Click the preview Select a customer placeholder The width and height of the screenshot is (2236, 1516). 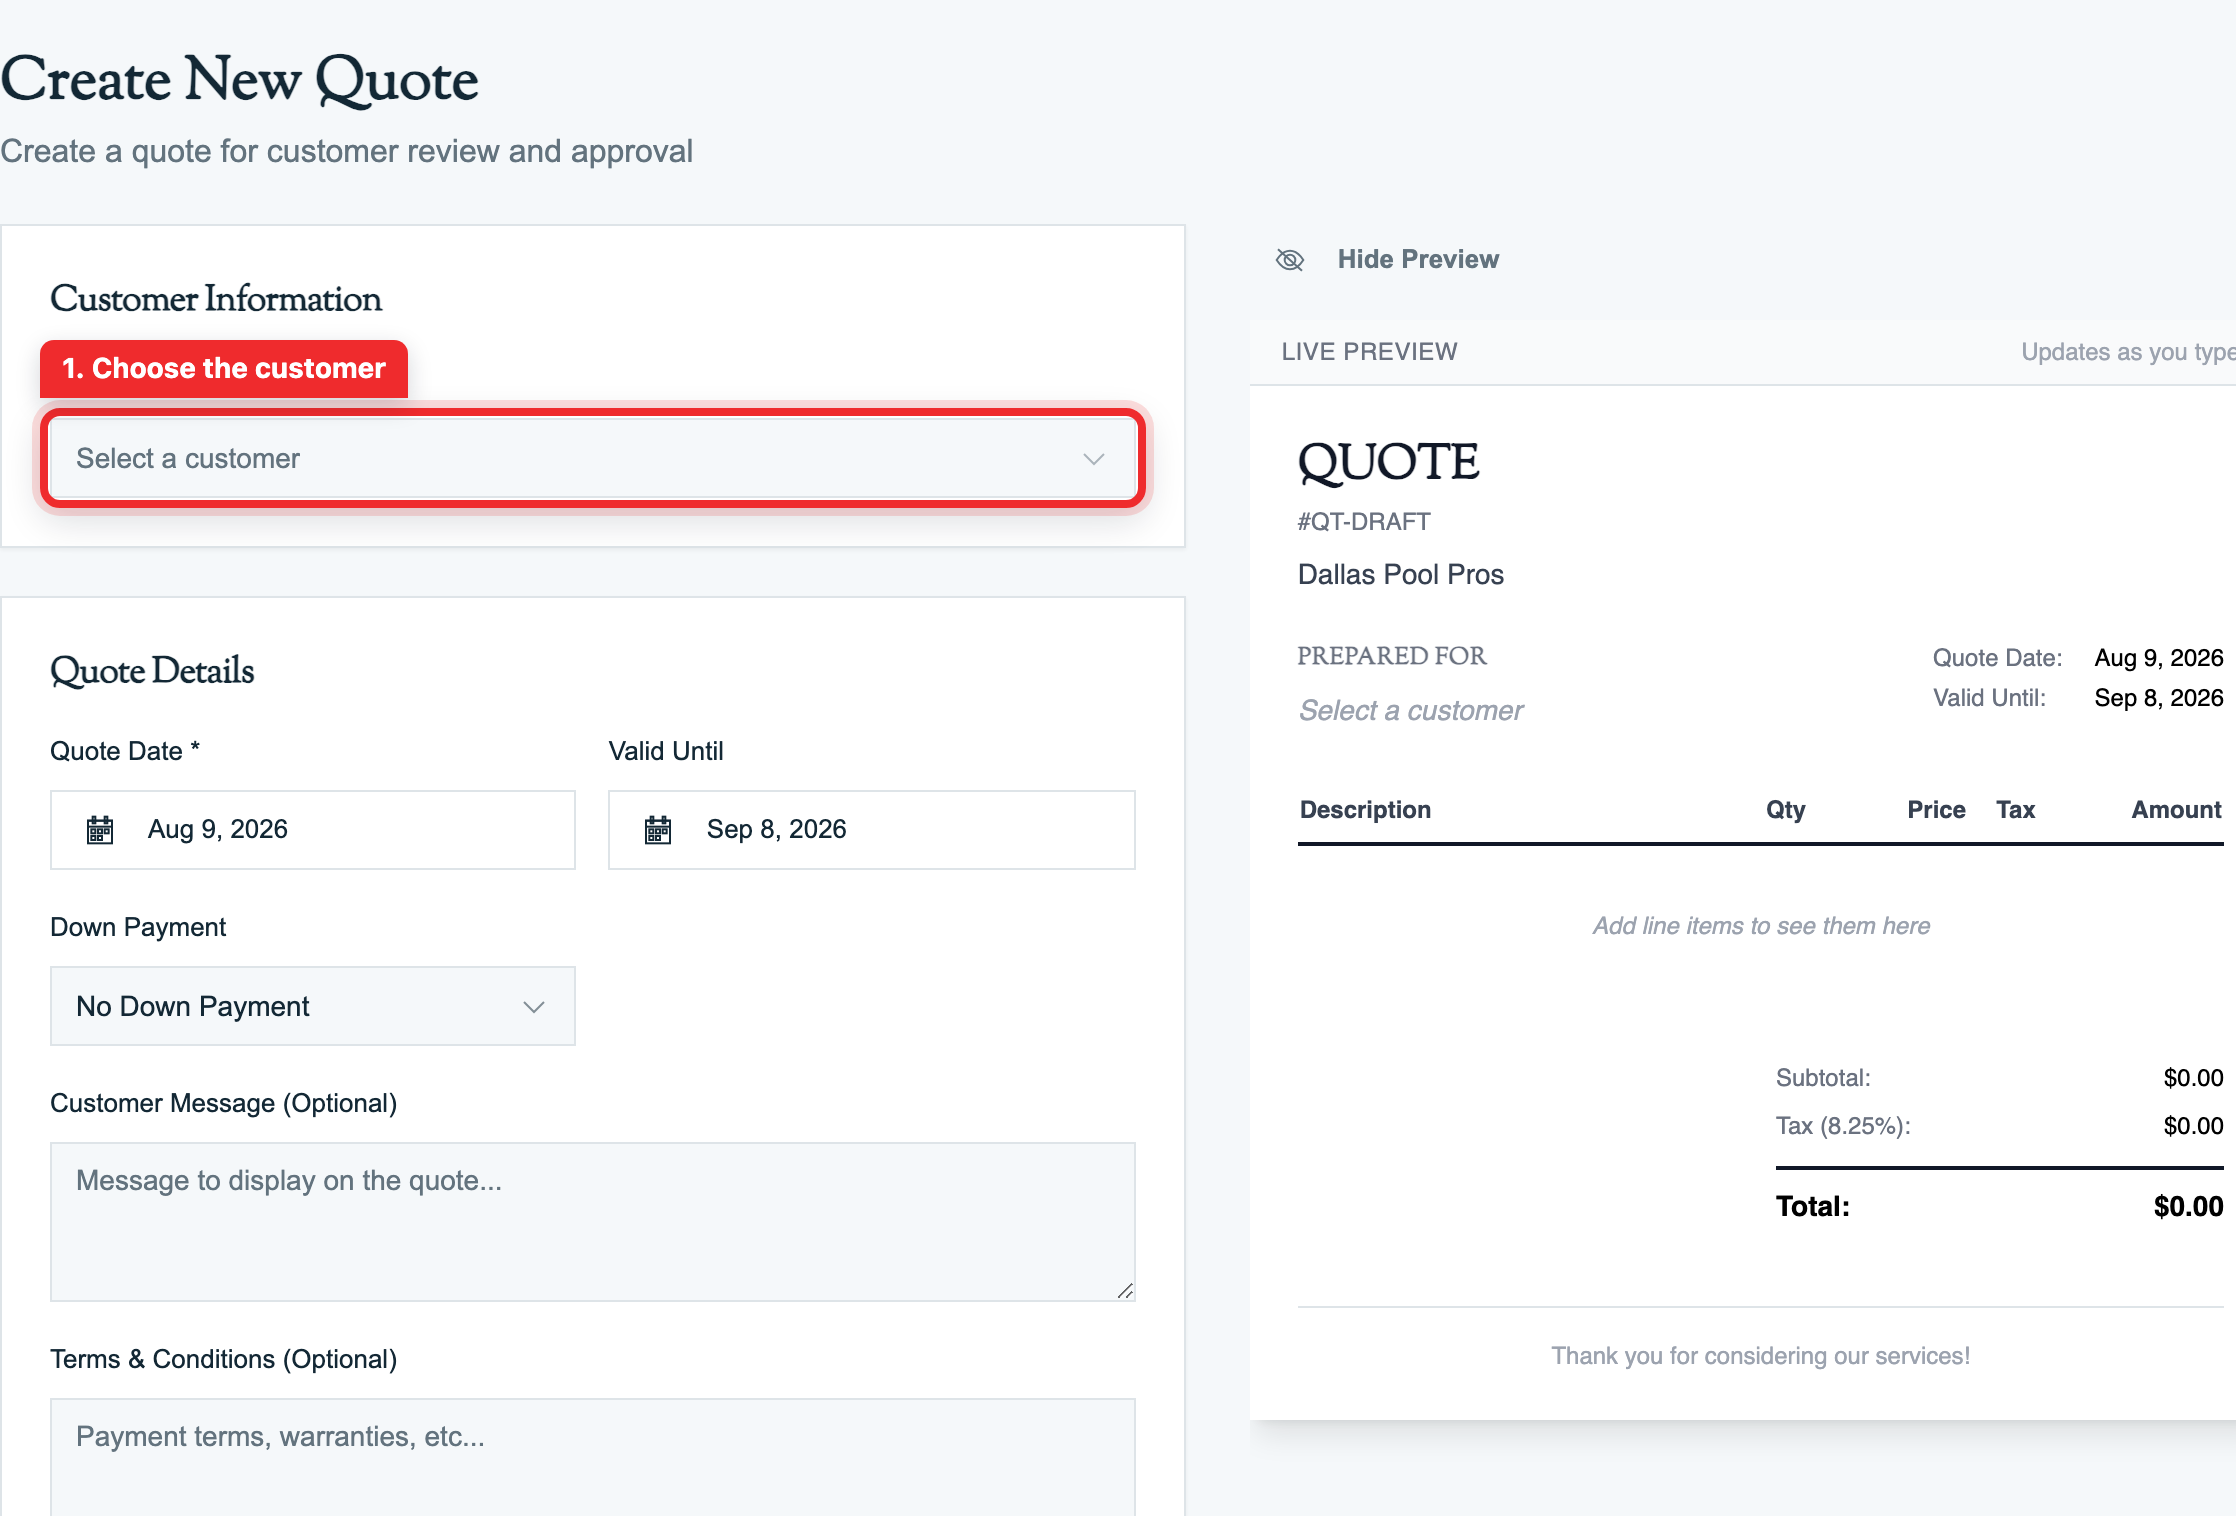tap(1410, 710)
